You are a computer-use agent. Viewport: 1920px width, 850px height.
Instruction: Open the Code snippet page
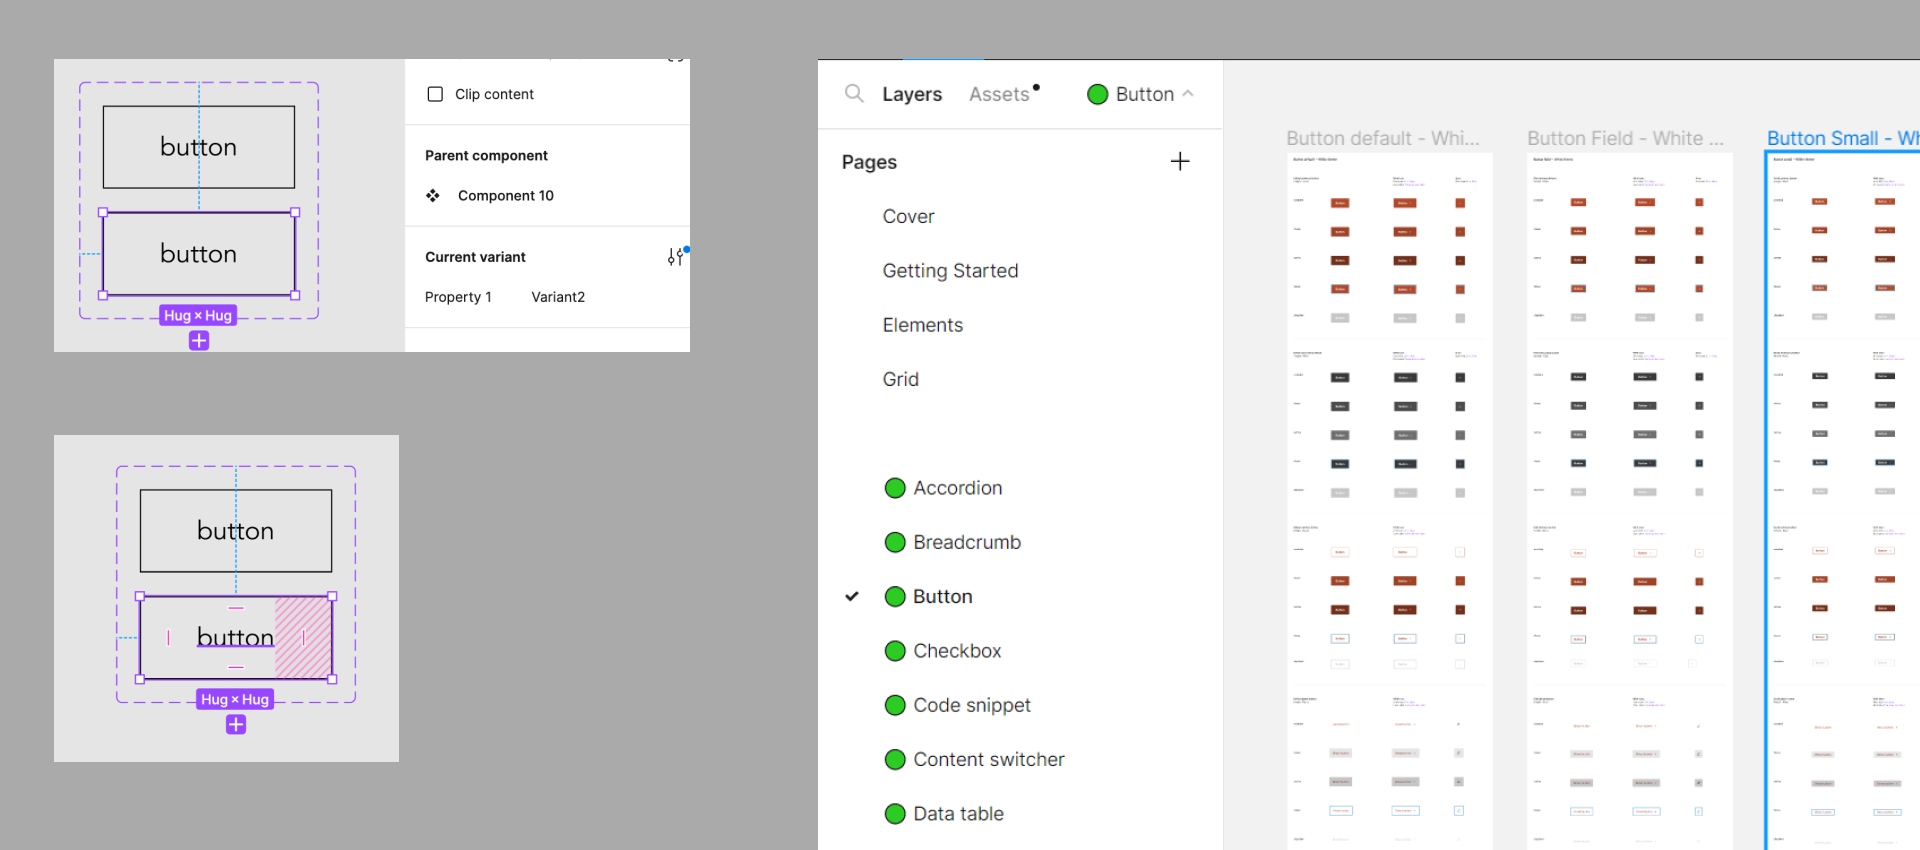971,705
